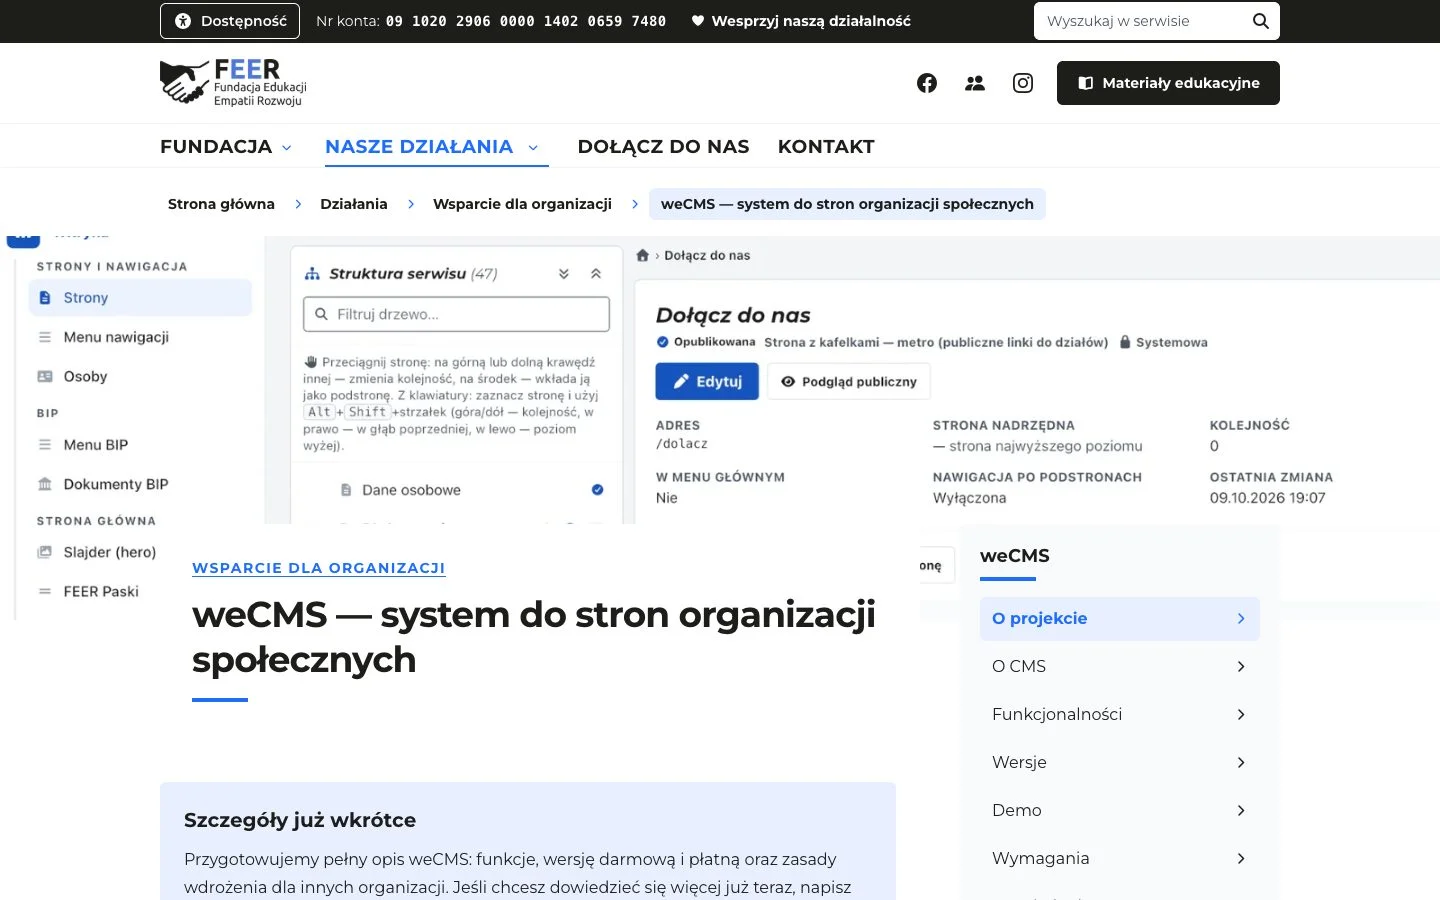Image resolution: width=1440 pixels, height=900 pixels.
Task: Click the Filtruj drzewo filter field
Action: coord(456,314)
